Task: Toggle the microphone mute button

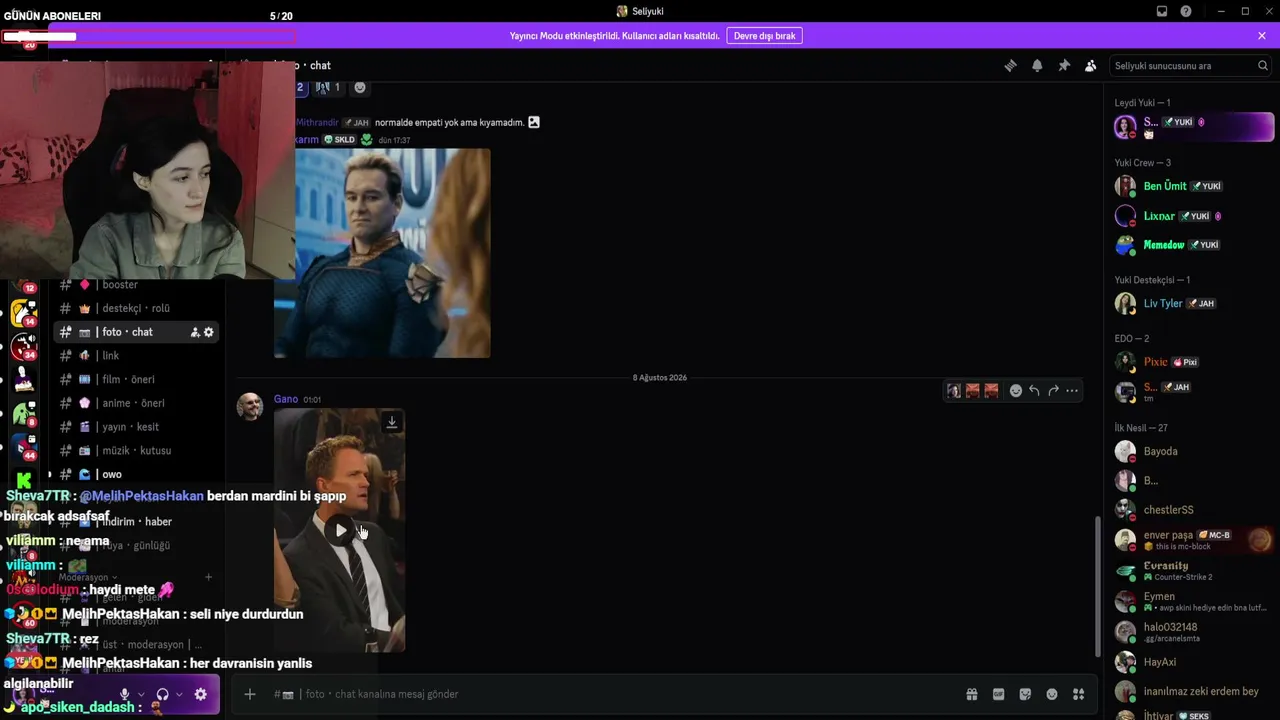Action: [x=125, y=694]
